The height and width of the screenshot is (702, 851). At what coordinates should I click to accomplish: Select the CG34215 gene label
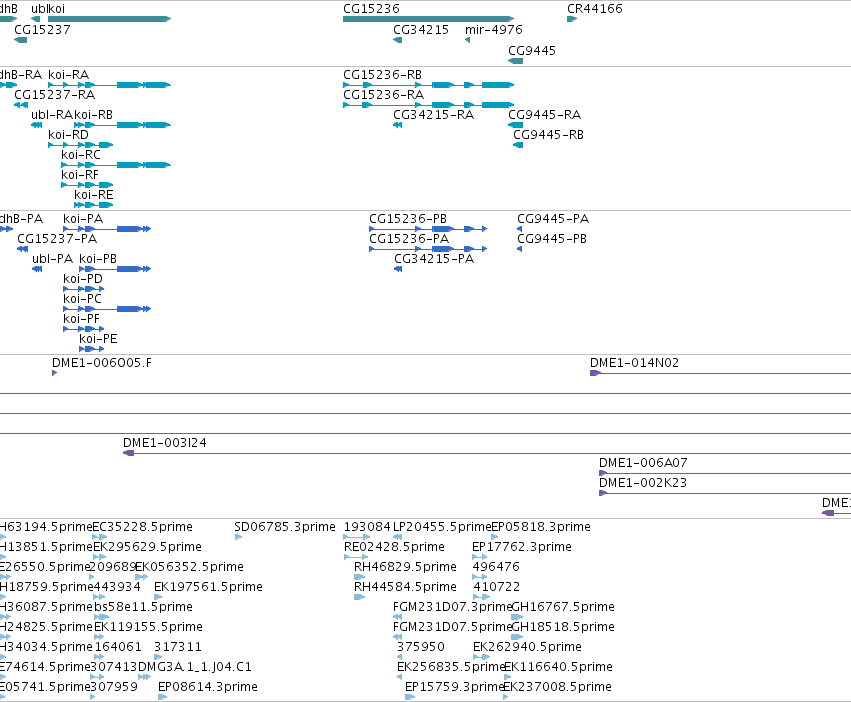tap(421, 30)
